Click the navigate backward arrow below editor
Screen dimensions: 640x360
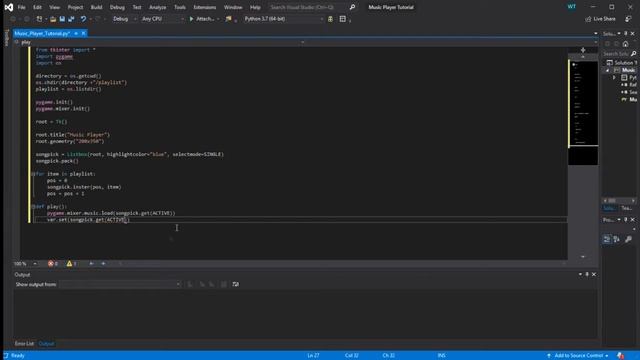pos(91,264)
